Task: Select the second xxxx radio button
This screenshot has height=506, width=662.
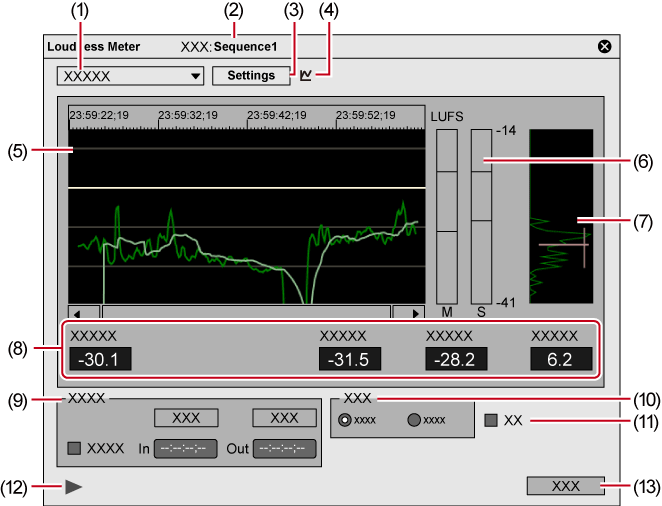Action: click(x=413, y=420)
